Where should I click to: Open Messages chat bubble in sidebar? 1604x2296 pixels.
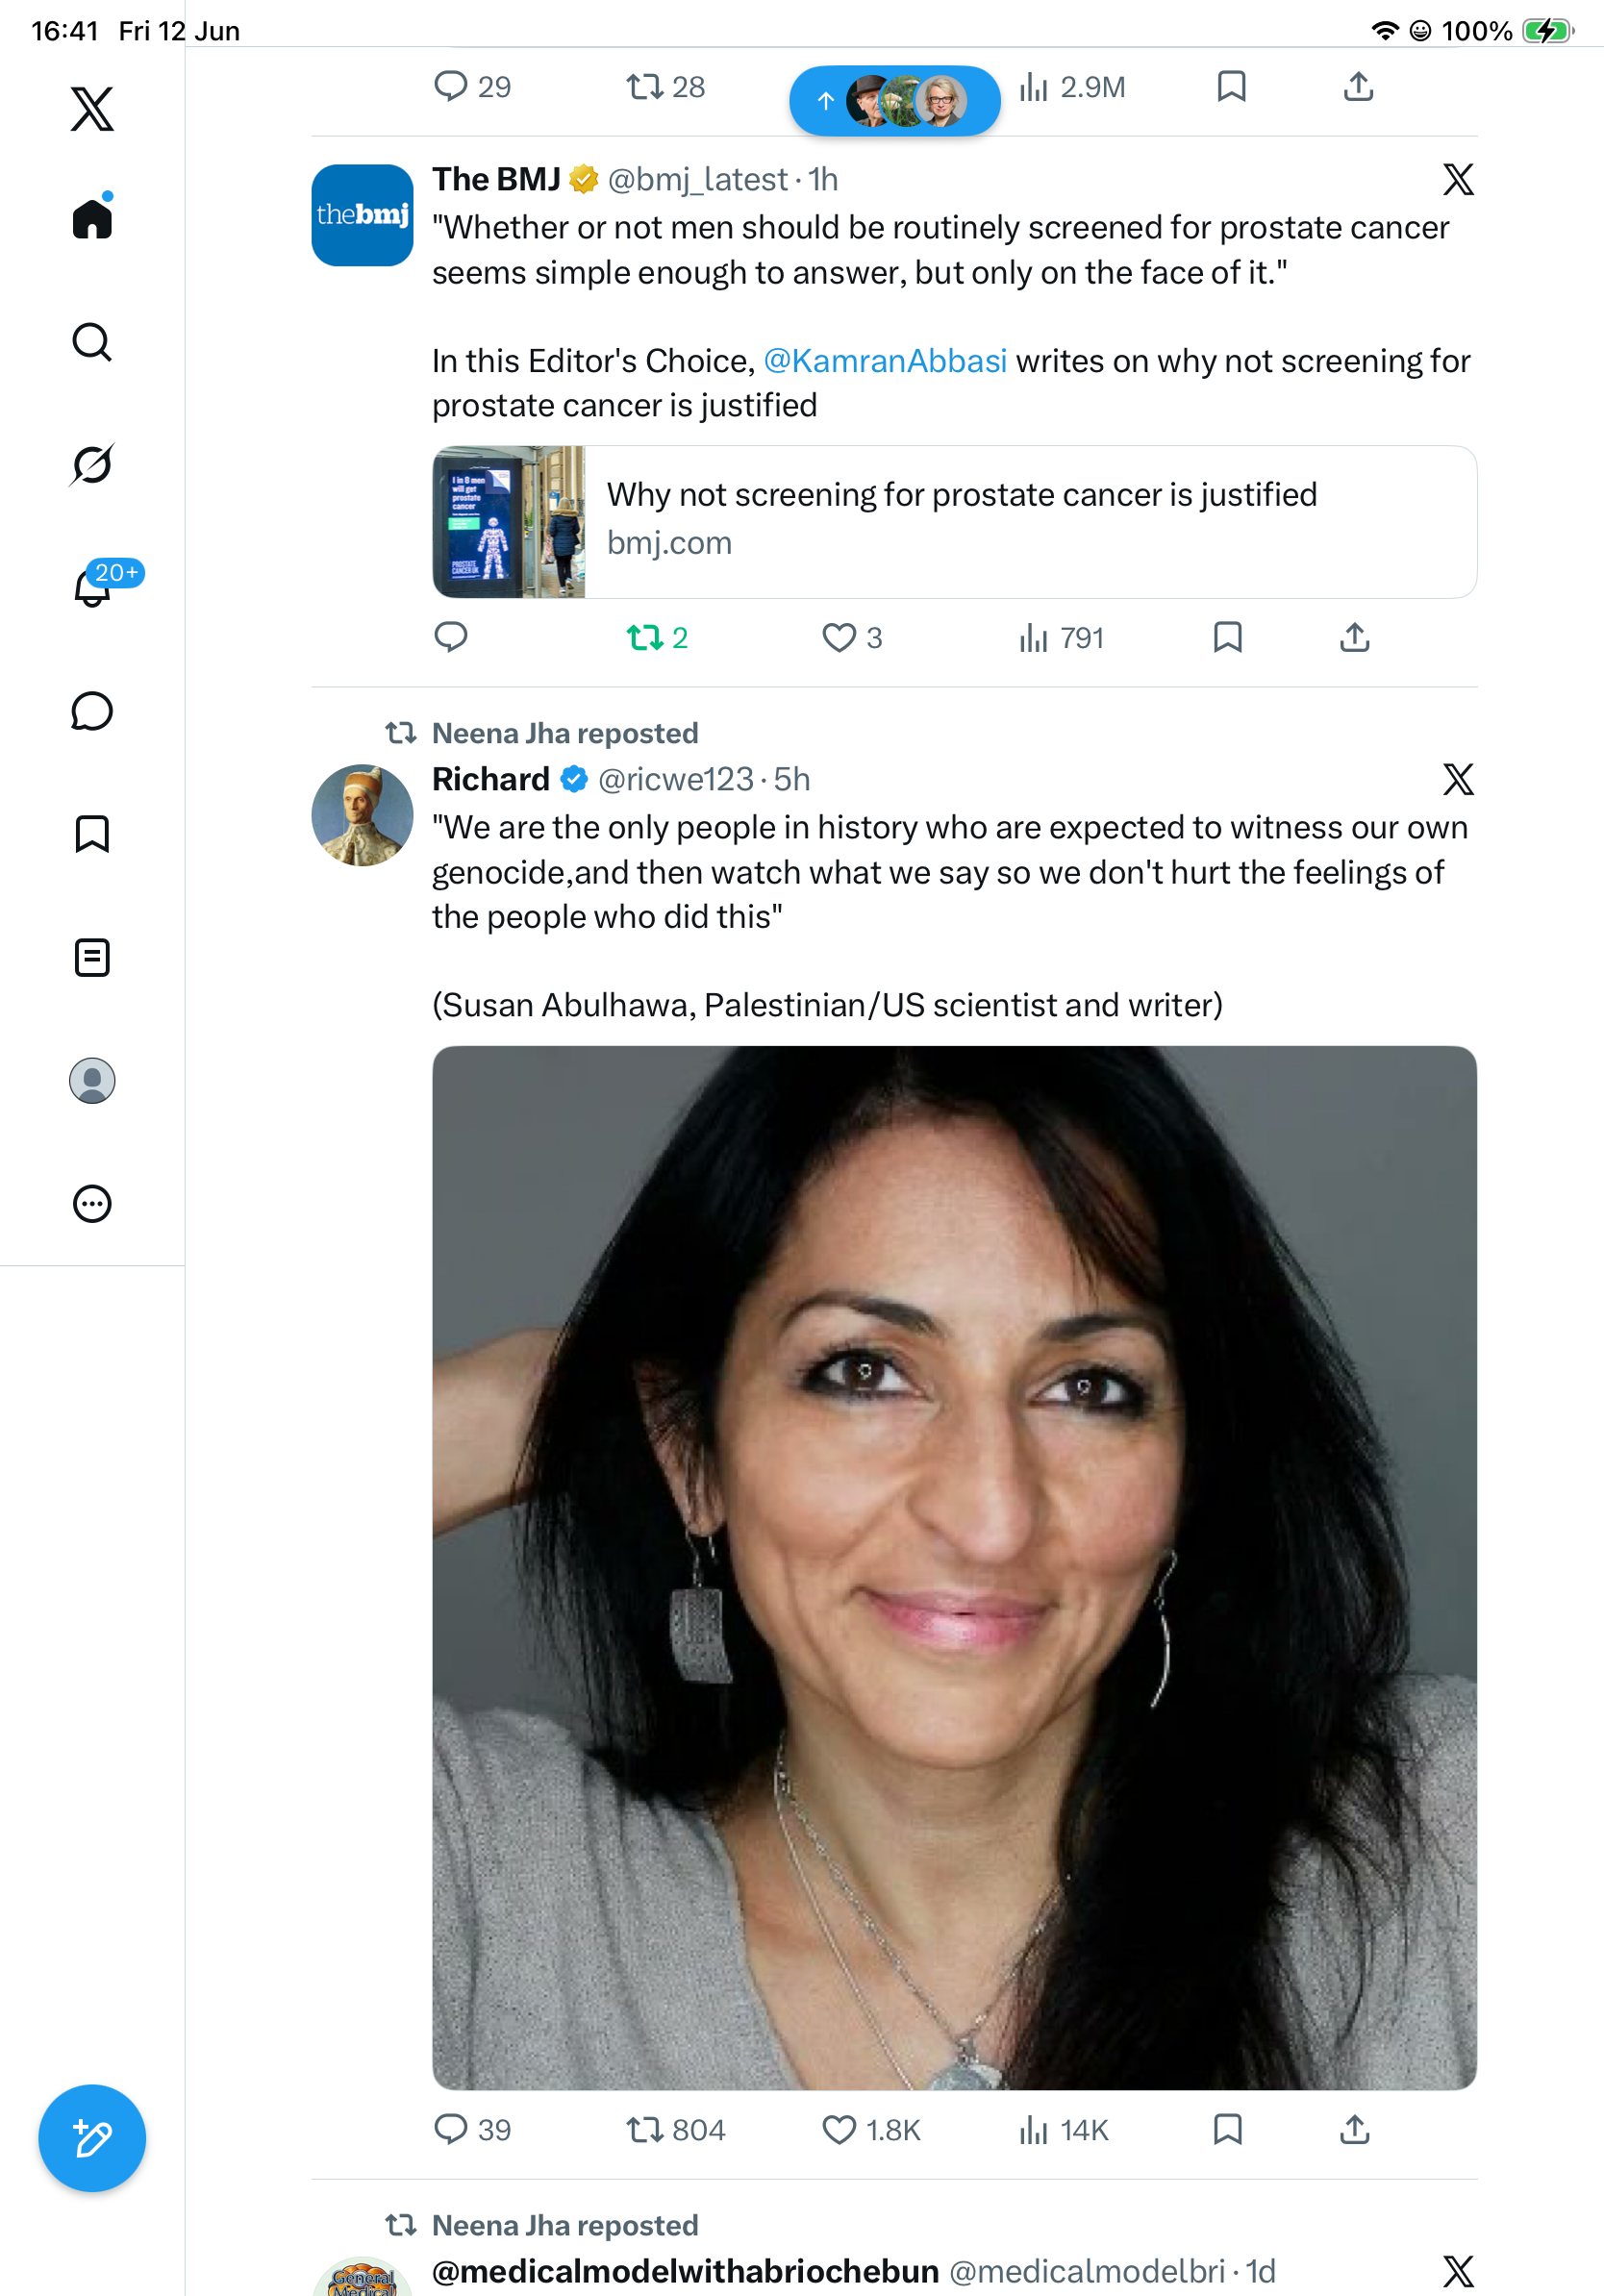92,711
